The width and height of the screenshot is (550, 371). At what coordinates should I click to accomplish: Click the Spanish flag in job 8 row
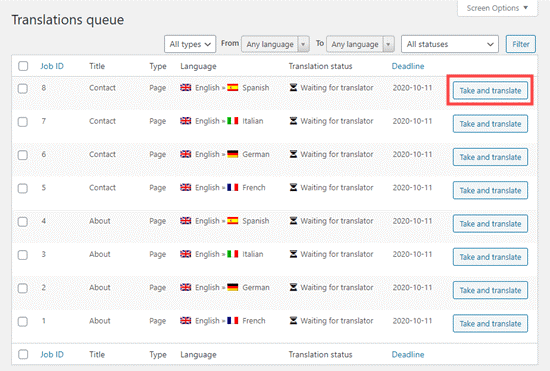[x=233, y=87]
